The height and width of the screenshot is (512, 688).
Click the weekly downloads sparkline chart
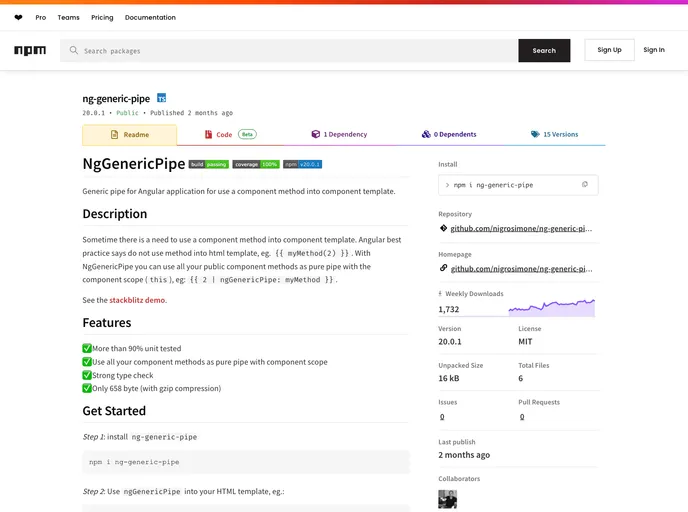click(x=551, y=308)
